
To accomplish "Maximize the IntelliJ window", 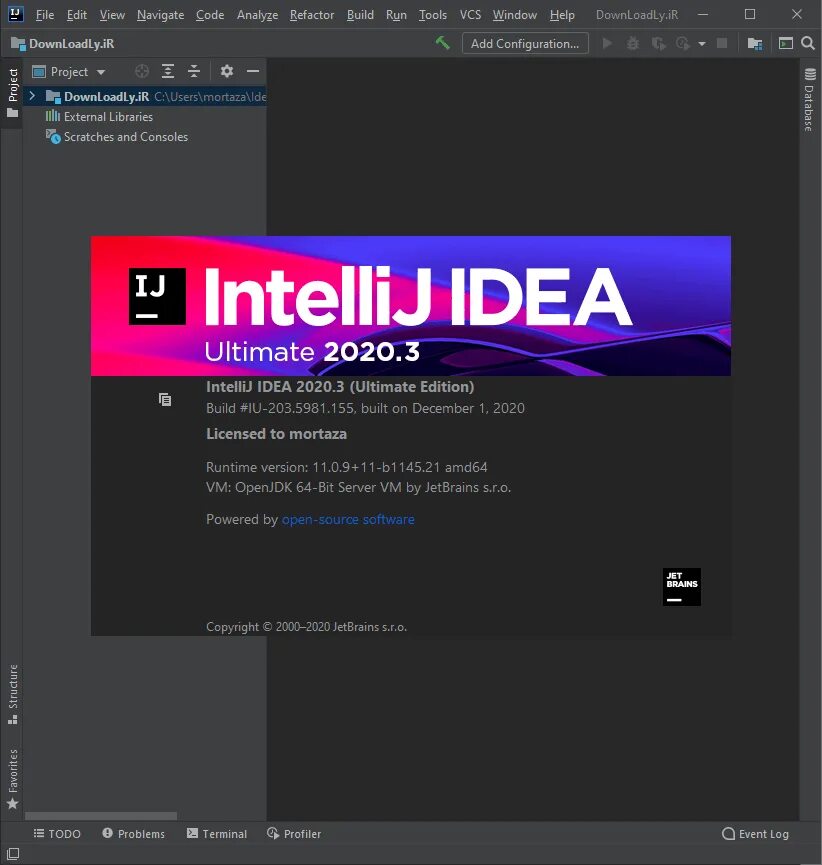I will point(750,14).
